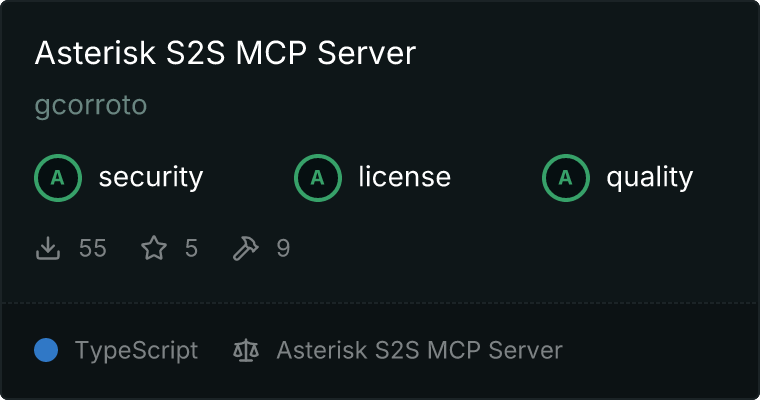Click the download count 55
Screen dimensions: 760x400
(93, 248)
